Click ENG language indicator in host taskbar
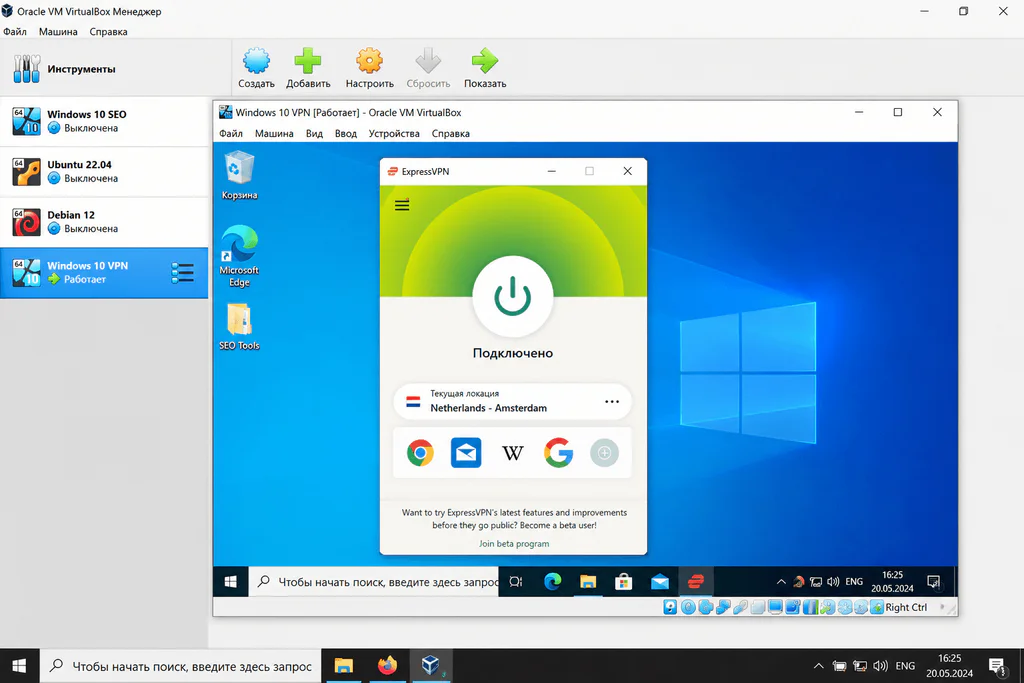This screenshot has height=683, width=1024. pos(905,666)
